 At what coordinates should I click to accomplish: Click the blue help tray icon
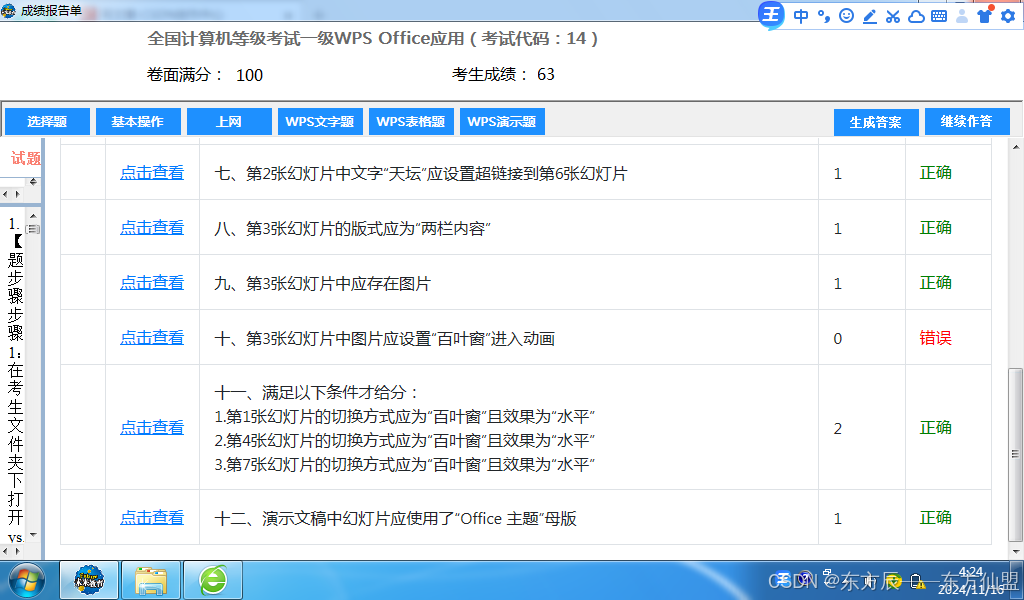pos(807,579)
